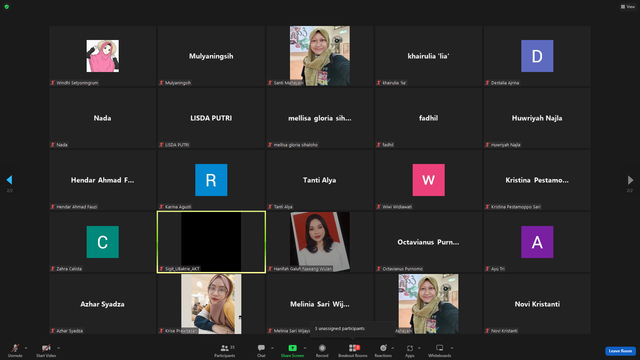Open the Participants panel

coord(225,351)
